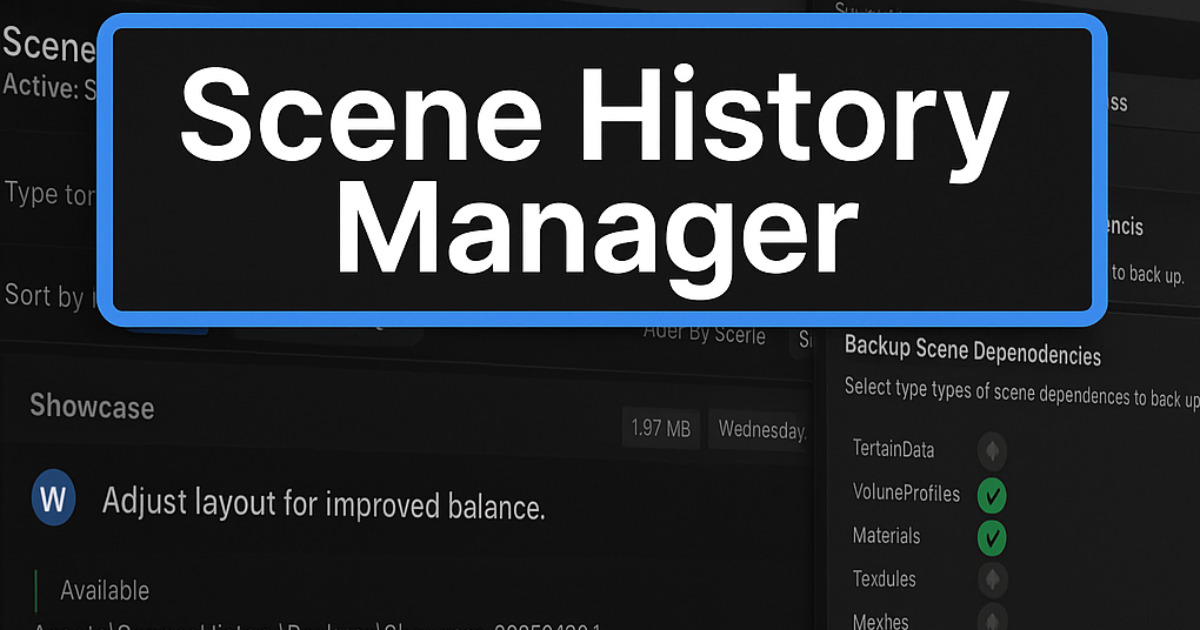Enable the TerrainData backup toggle
Image resolution: width=1200 pixels, height=630 pixels.
click(992, 450)
